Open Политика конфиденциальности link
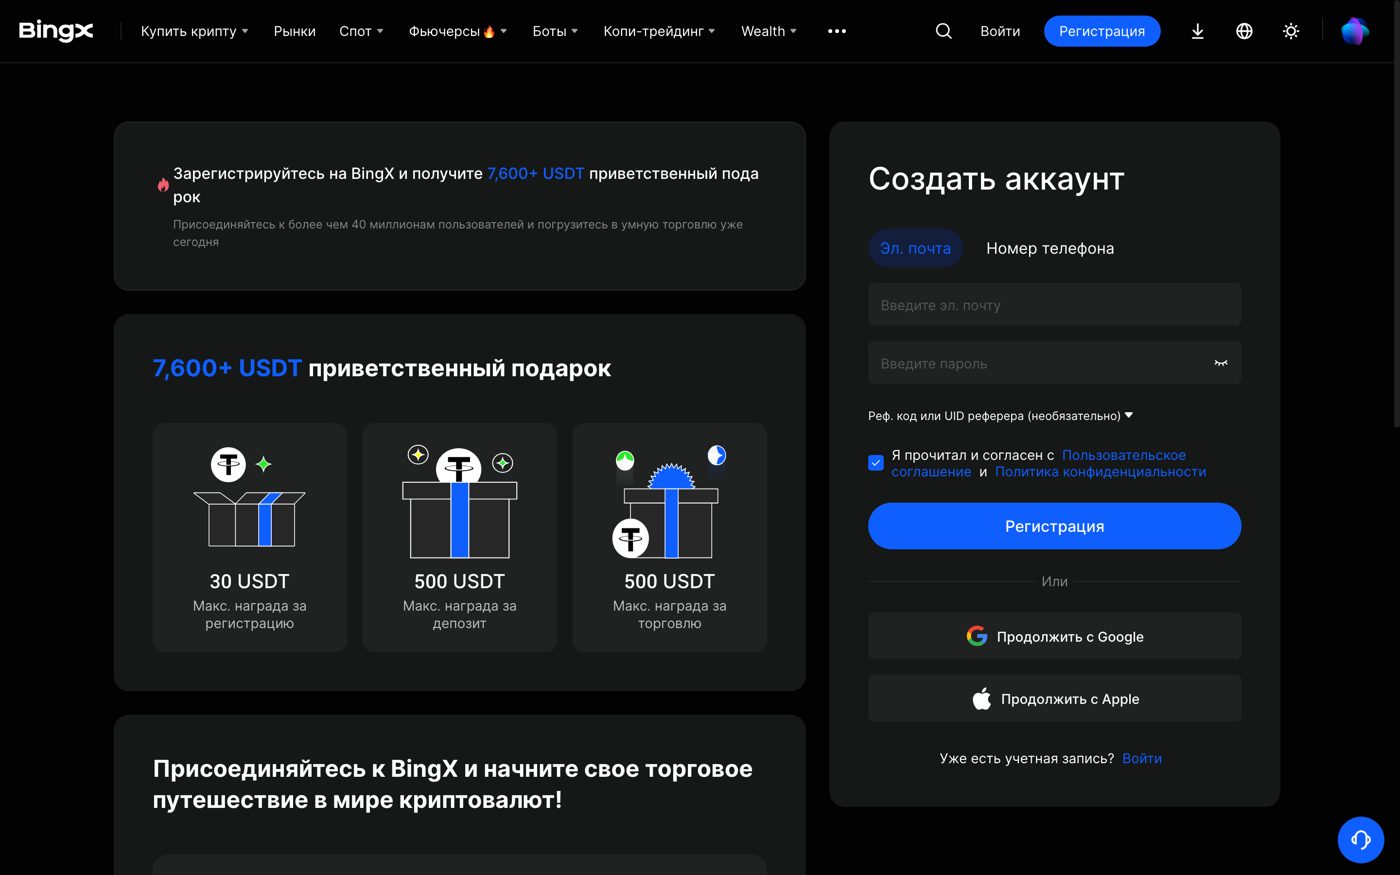Screen dimensions: 1400x875 coord(1100,472)
